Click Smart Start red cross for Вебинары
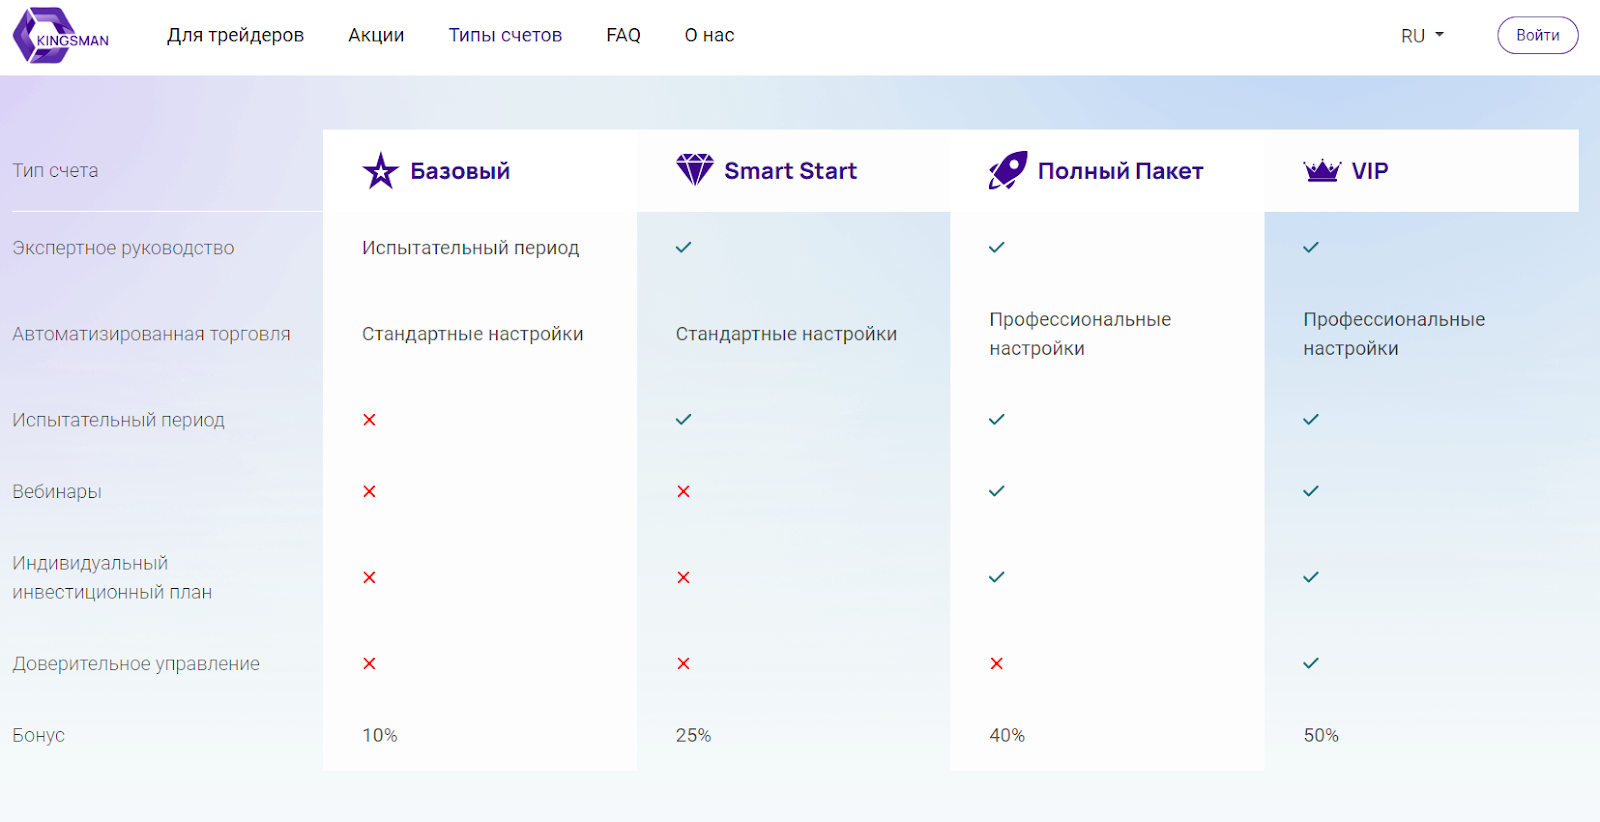Viewport: 1600px width, 822px height. click(683, 492)
